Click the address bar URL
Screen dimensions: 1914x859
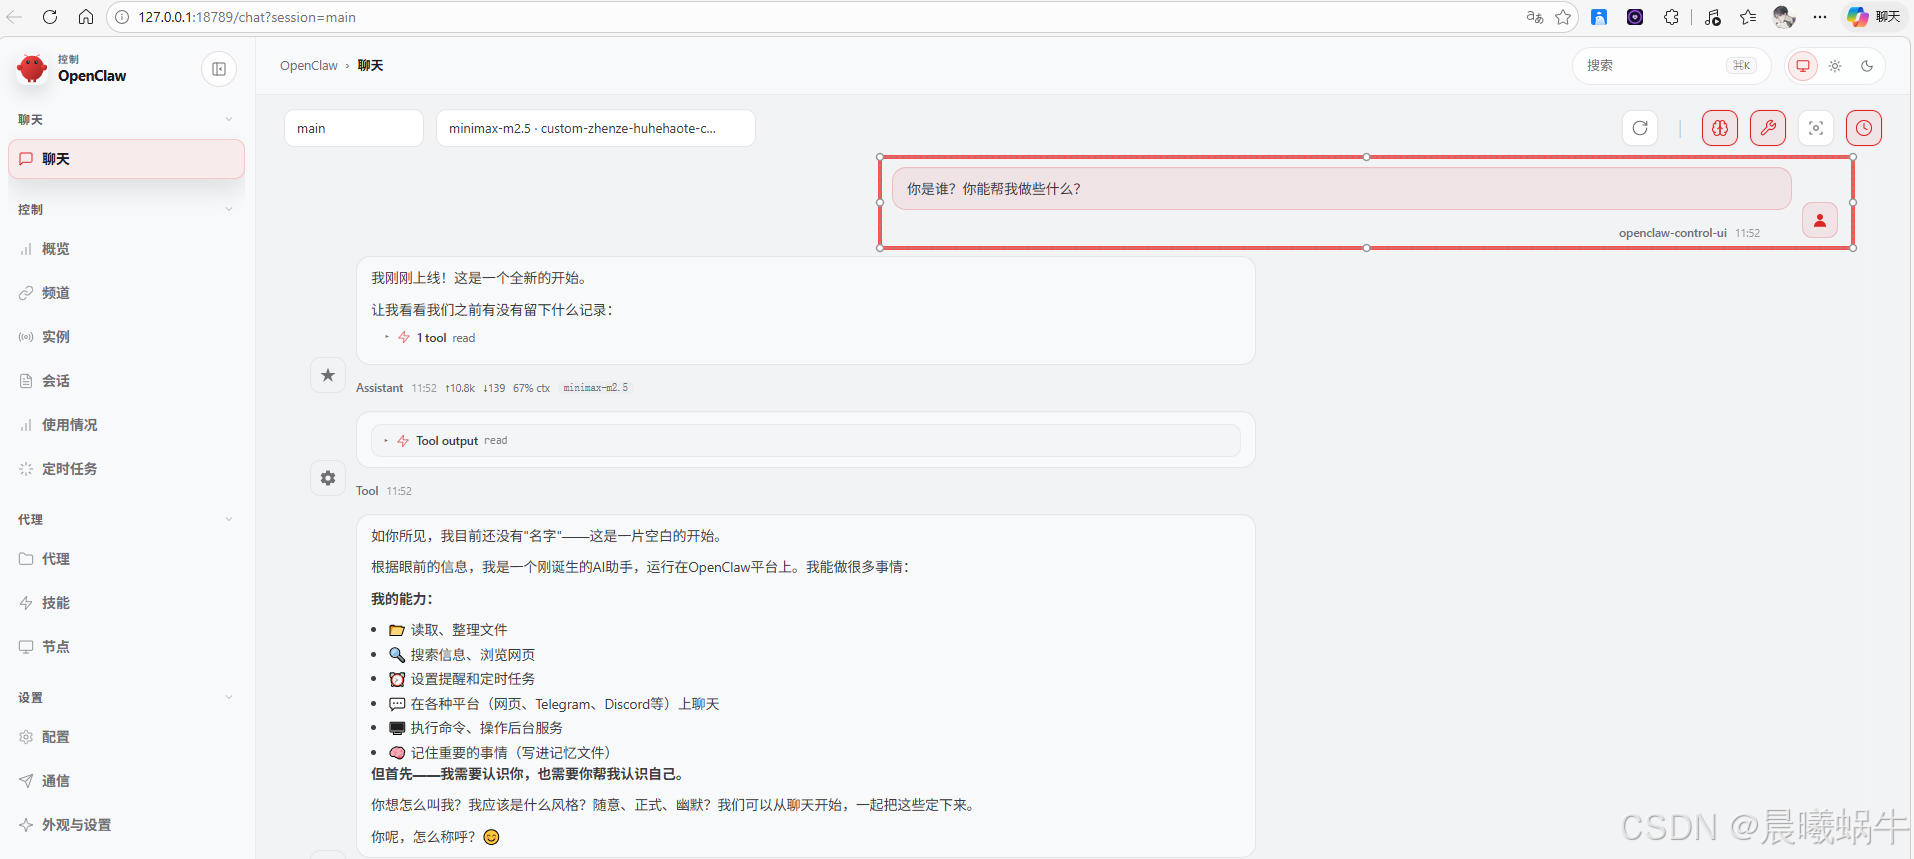click(x=247, y=17)
